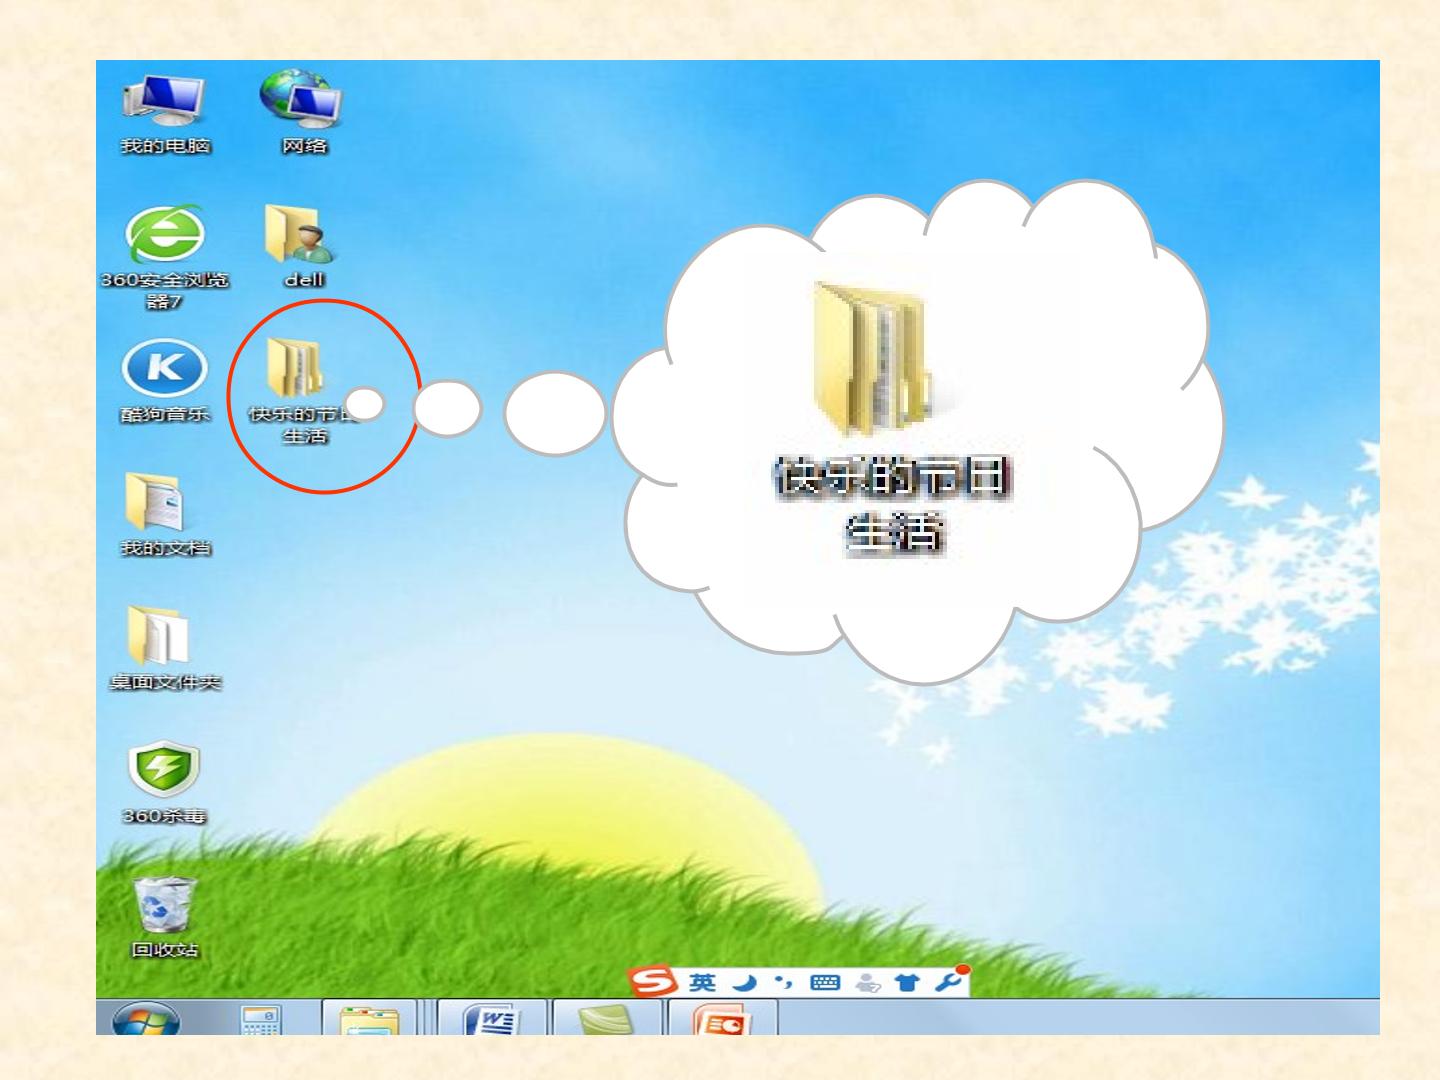This screenshot has width=1440, height=1080.
Task: Open the 回收站 recycle bin
Action: 165,917
